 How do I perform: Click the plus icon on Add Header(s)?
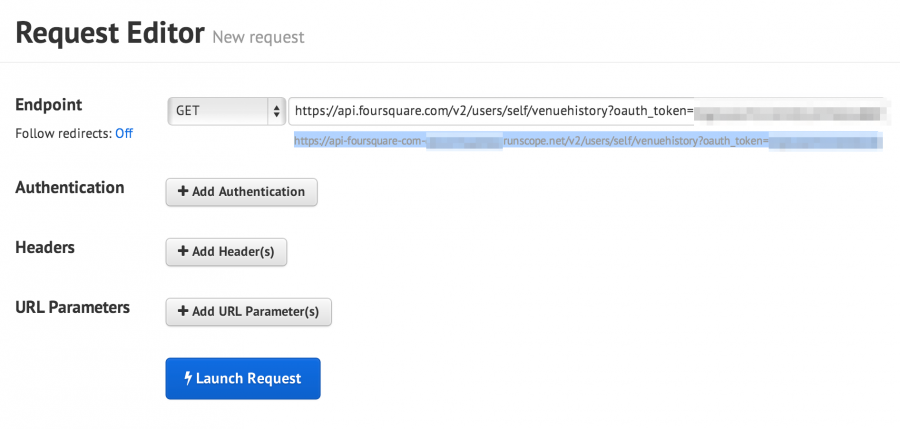(x=183, y=252)
